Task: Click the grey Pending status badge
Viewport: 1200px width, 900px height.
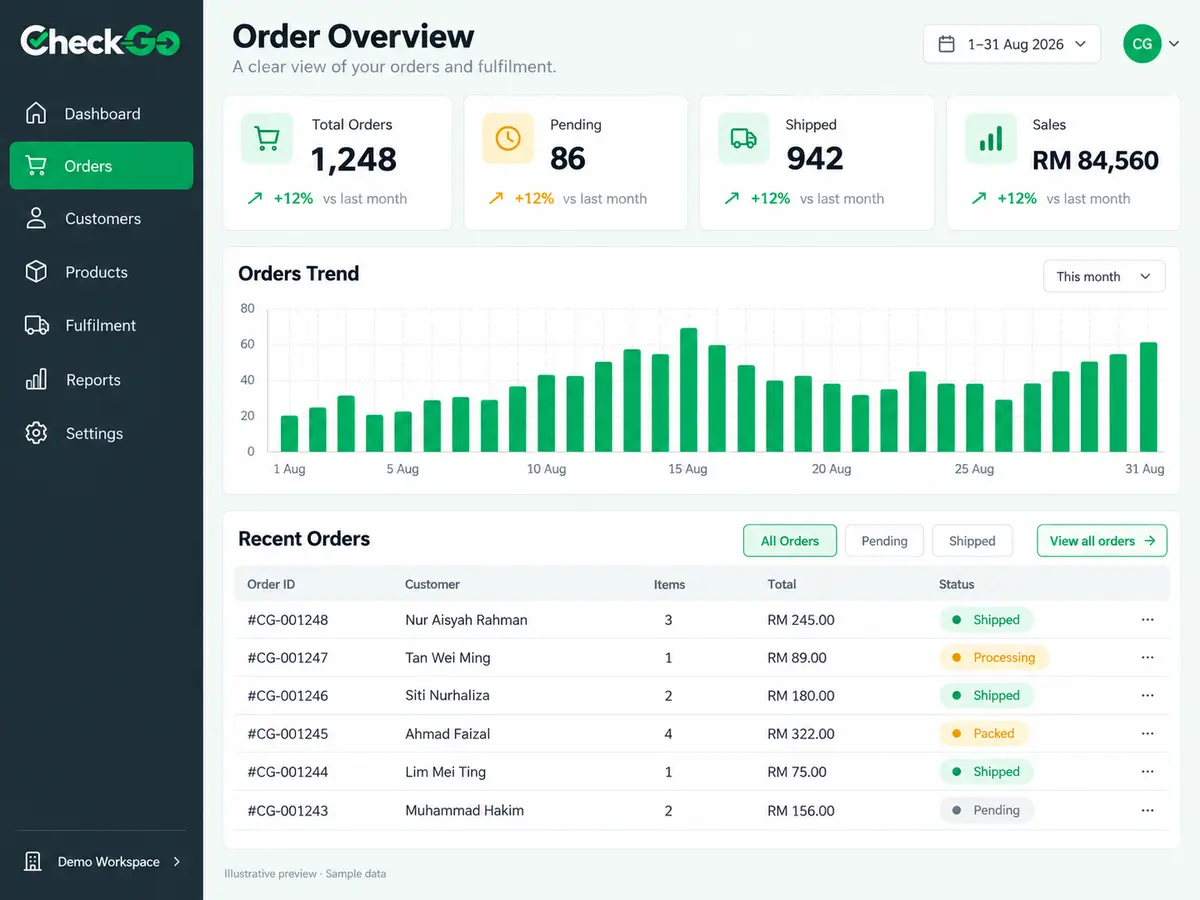Action: [986, 810]
